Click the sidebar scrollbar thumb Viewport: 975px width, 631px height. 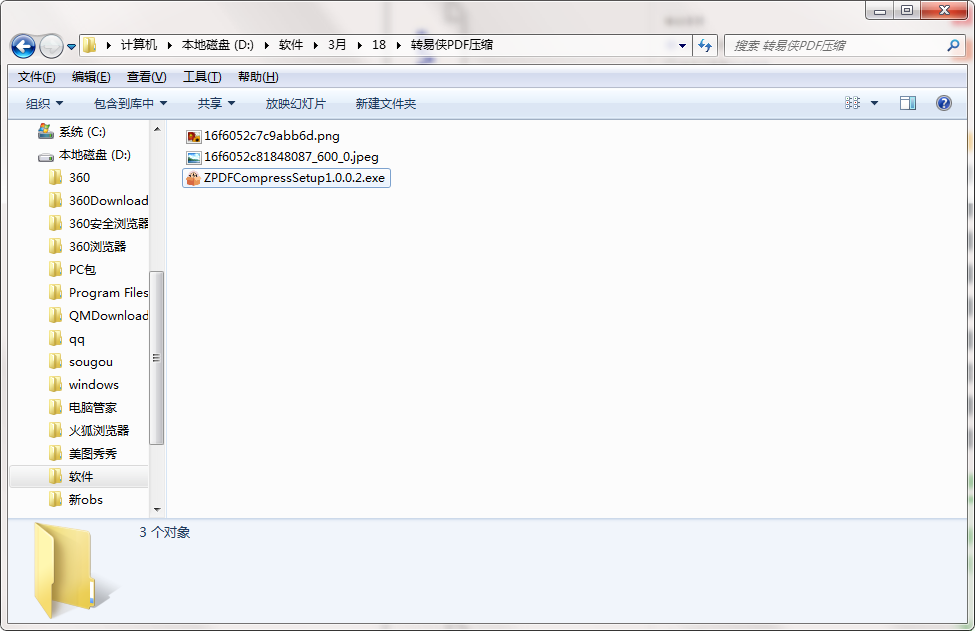pyautogui.click(x=157, y=358)
